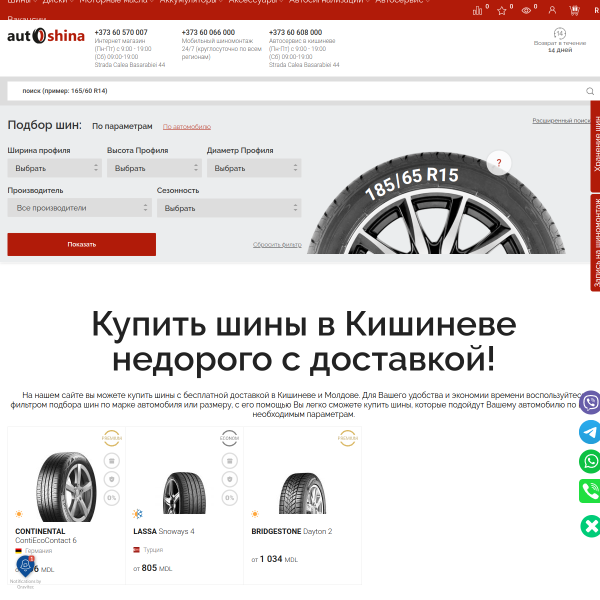
Task: Click the green phone call icon
Action: tap(590, 491)
